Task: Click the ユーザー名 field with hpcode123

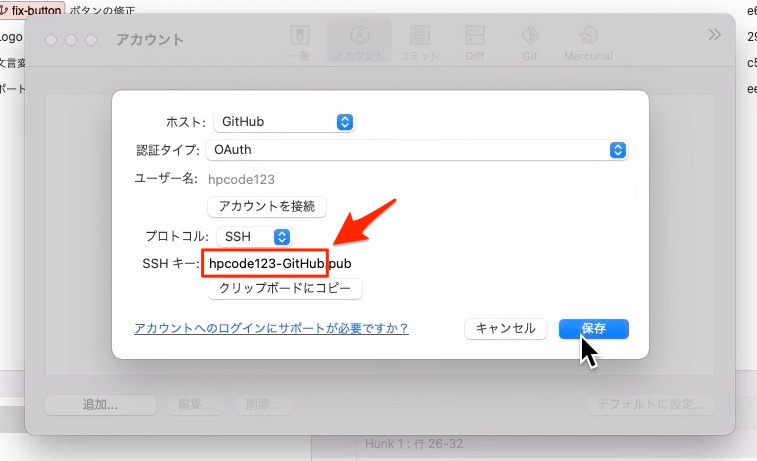Action: click(241, 179)
